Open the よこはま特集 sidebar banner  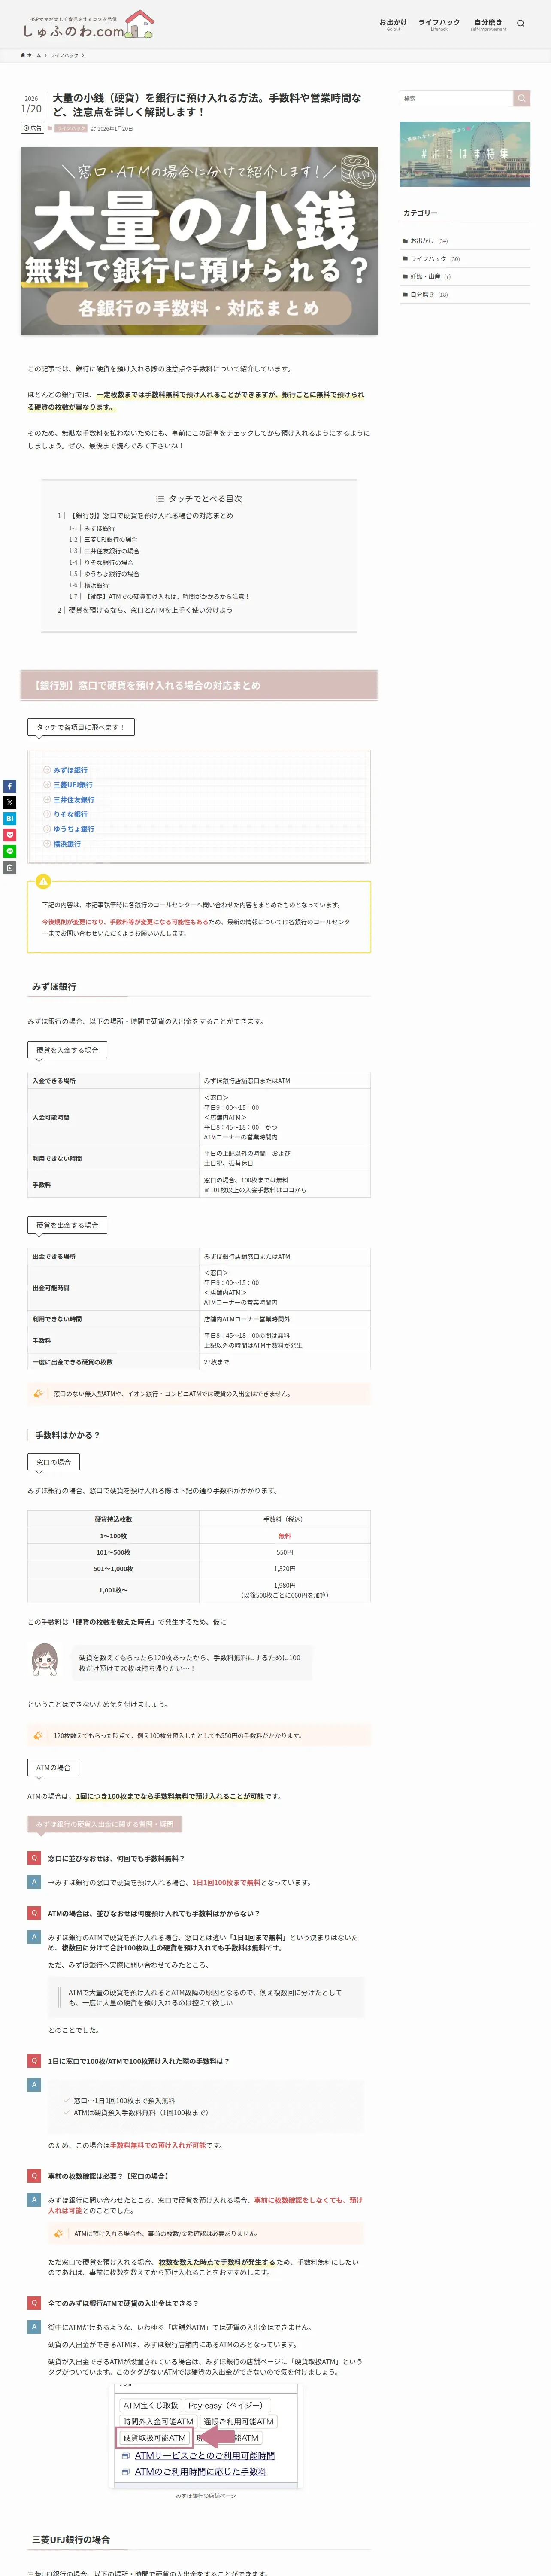(x=465, y=154)
